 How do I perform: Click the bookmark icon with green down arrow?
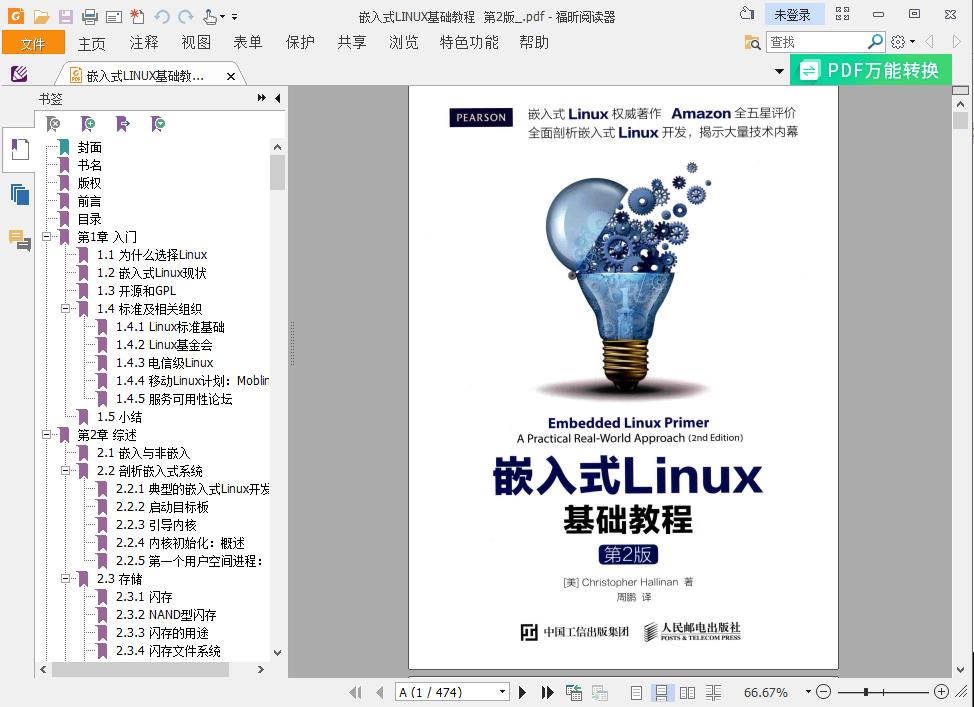tap(158, 124)
